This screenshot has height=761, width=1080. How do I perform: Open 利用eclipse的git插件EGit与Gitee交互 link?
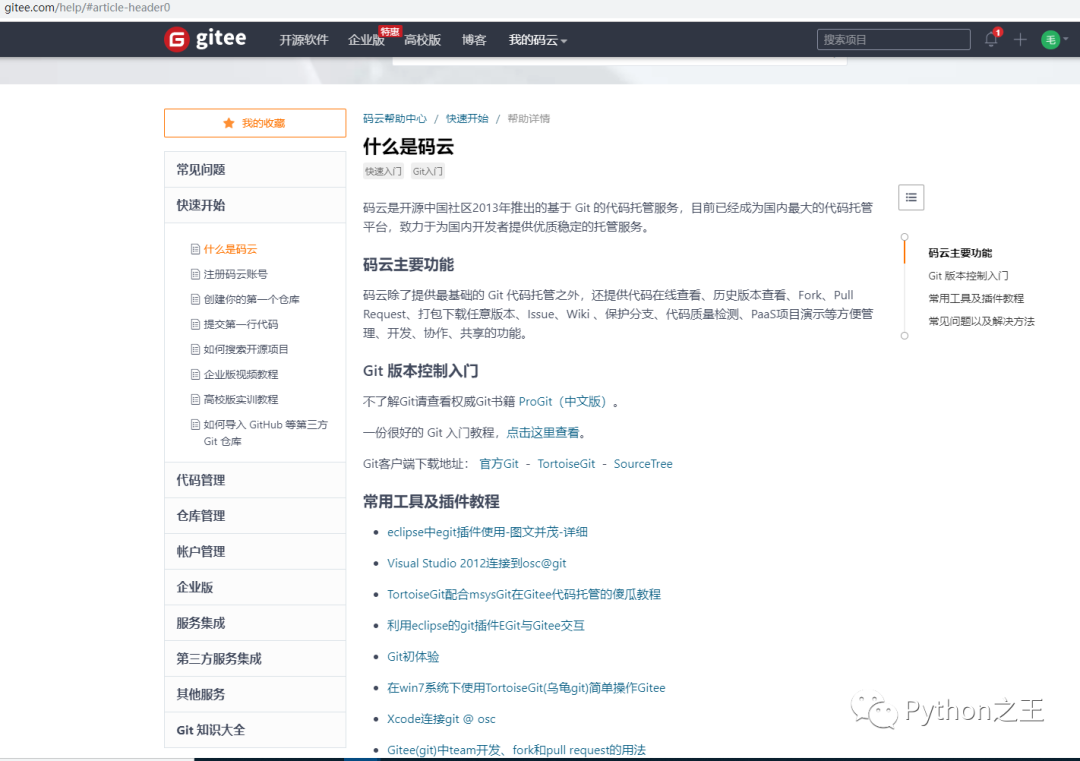pos(486,625)
